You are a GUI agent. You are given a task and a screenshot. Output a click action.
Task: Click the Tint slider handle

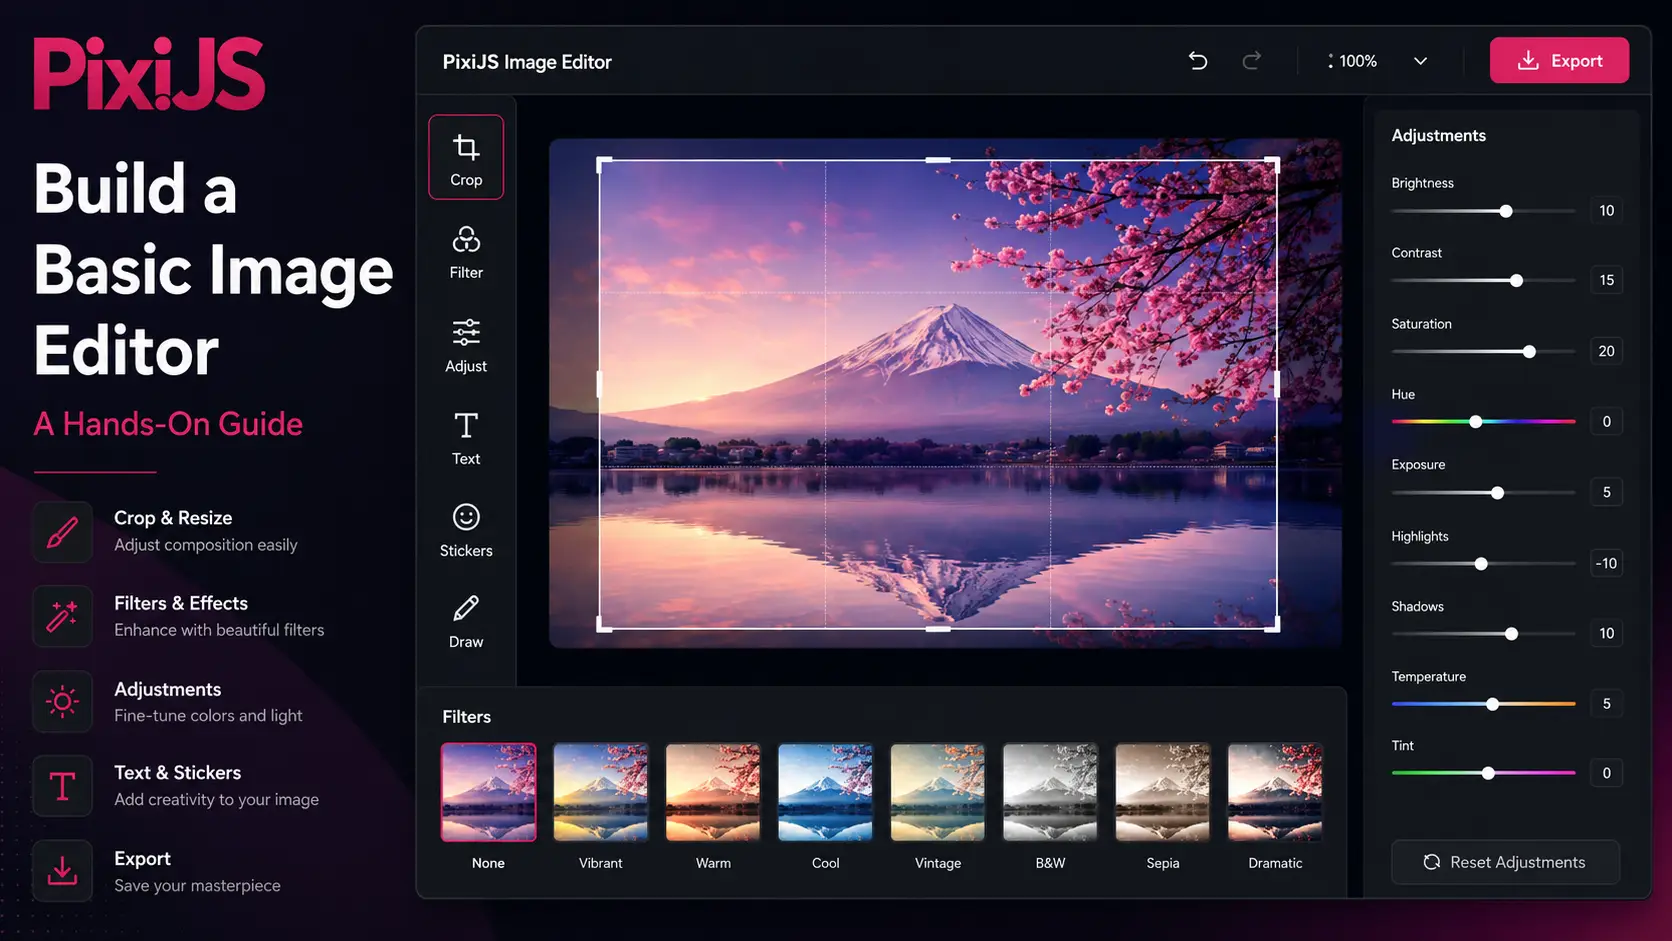(1488, 773)
